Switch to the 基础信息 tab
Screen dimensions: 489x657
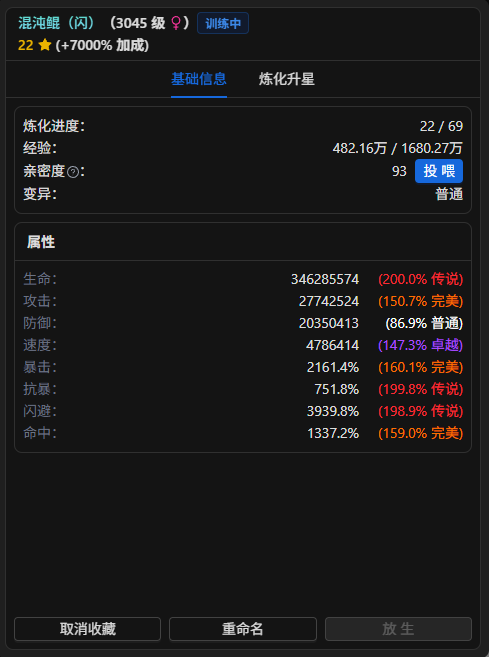pyautogui.click(x=199, y=79)
